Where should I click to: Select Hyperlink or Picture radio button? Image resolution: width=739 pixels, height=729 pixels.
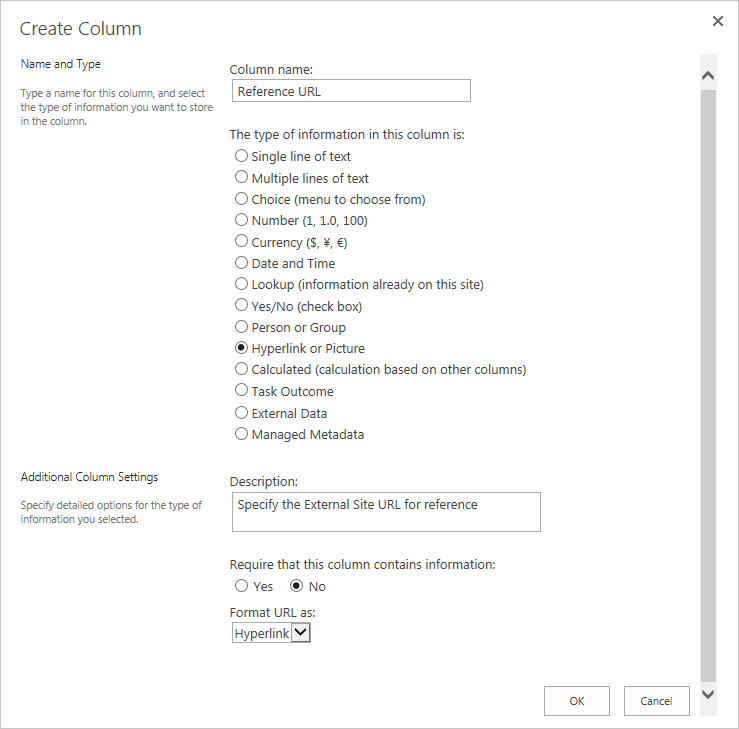click(241, 348)
